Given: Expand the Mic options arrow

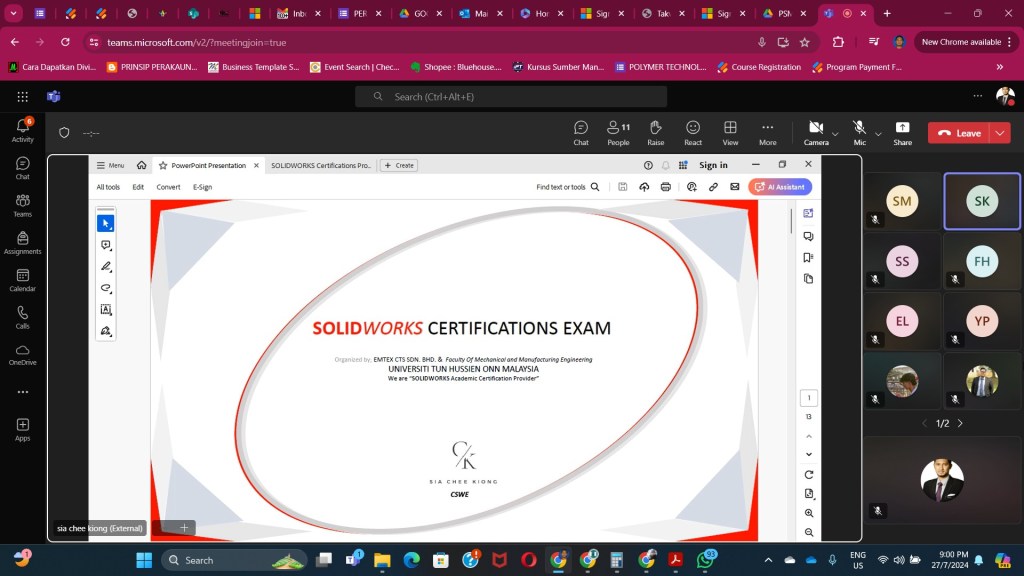Looking at the screenshot, I should pos(878,133).
